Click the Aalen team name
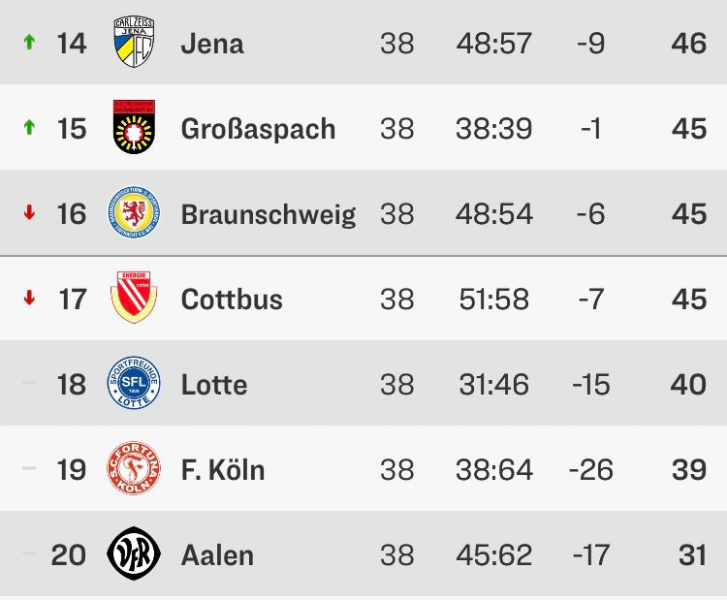Image resolution: width=727 pixels, height=600 pixels. (x=217, y=555)
